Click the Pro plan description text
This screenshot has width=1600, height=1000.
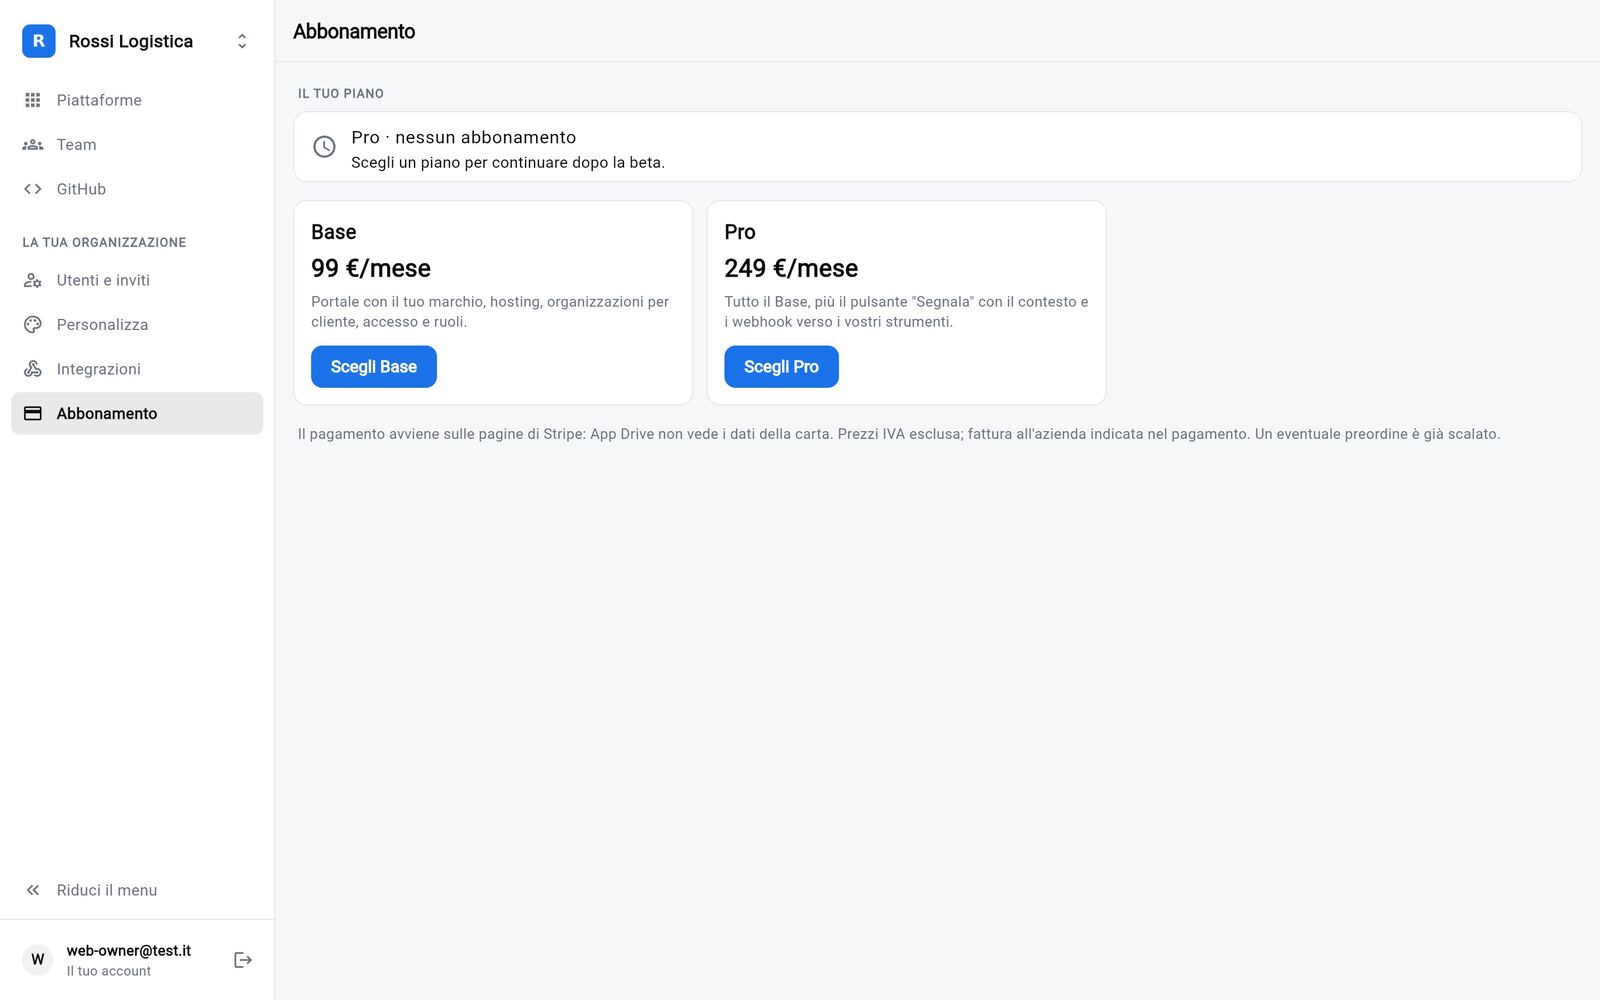pos(906,312)
